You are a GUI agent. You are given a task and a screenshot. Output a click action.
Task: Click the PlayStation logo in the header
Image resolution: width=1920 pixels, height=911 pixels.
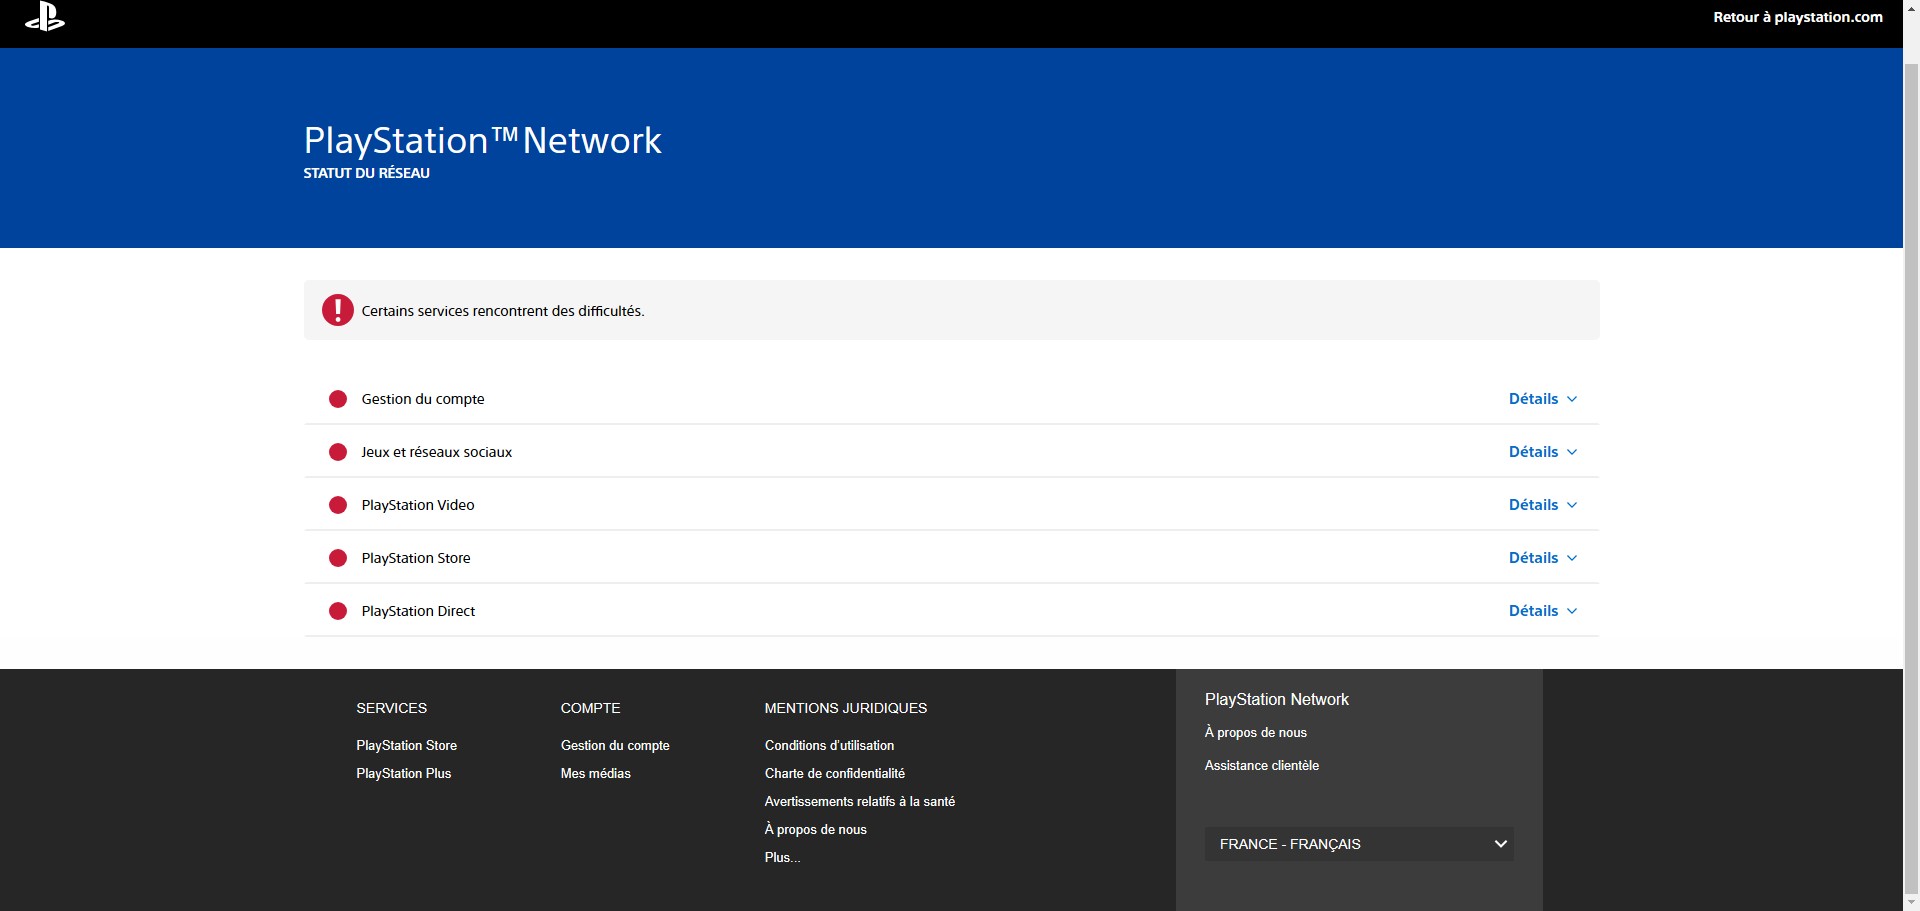[45, 17]
